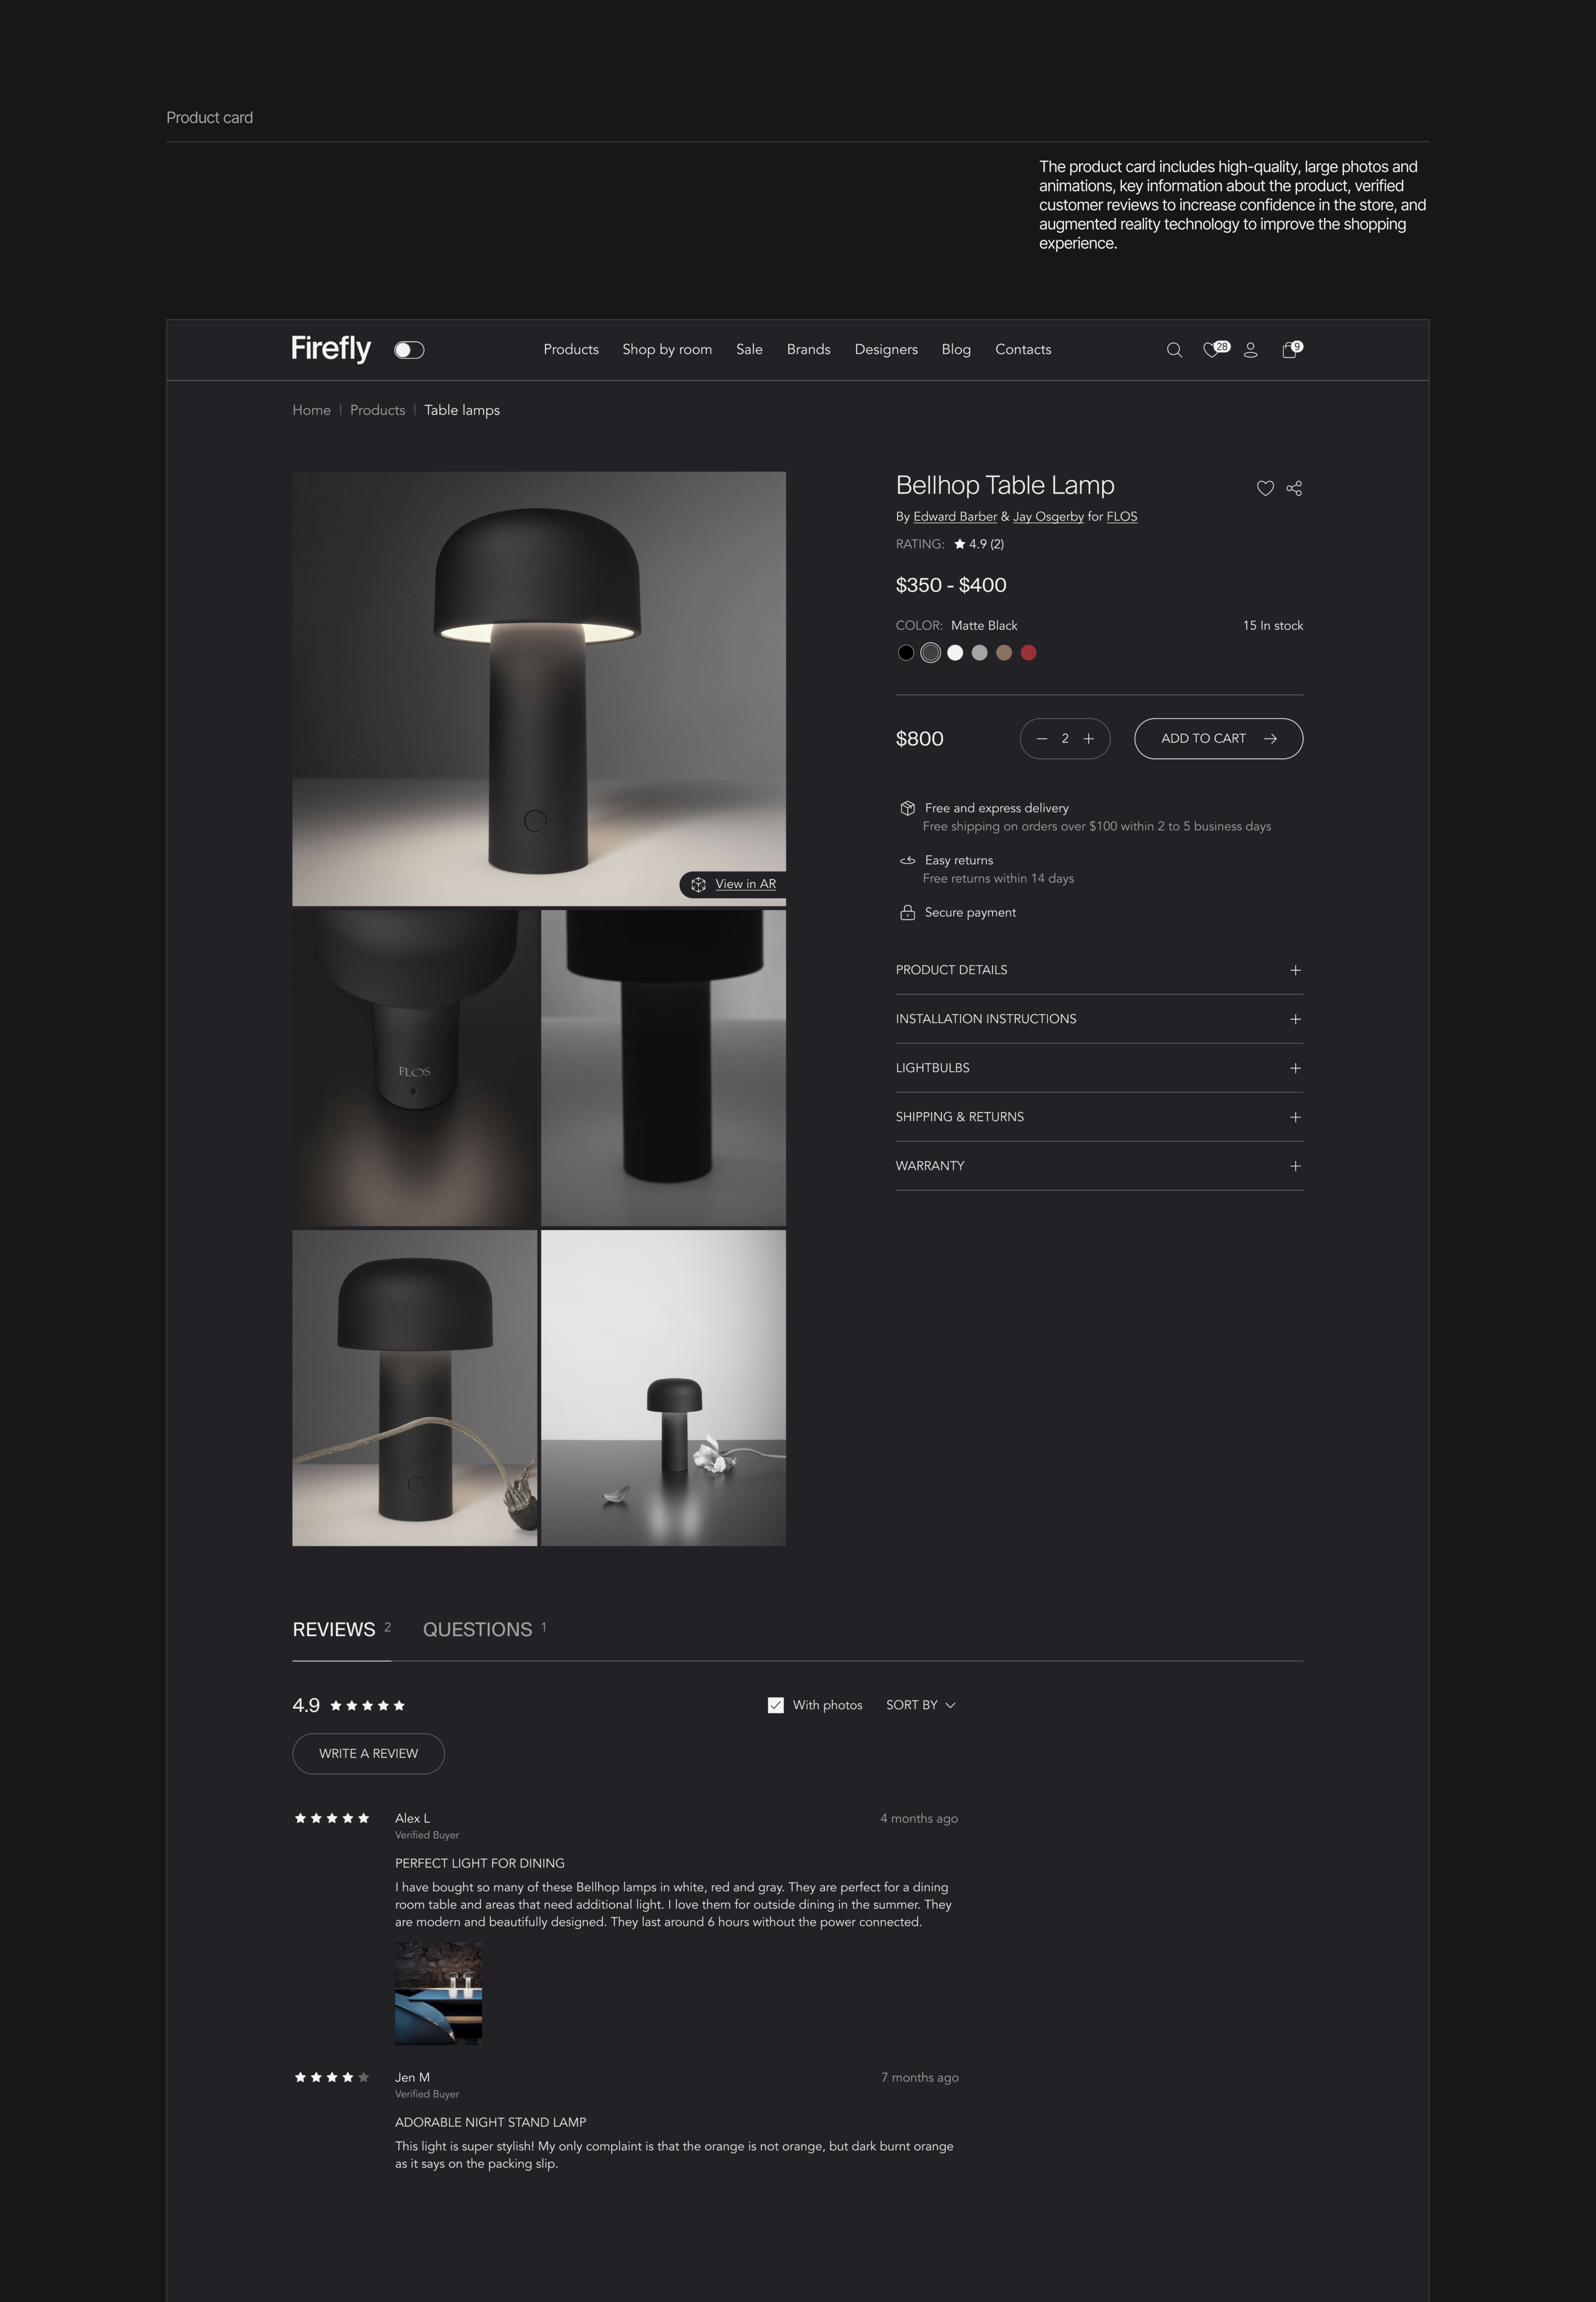Viewport: 1596px width, 2302px height.
Task: Click the View in AR link
Action: tap(745, 884)
